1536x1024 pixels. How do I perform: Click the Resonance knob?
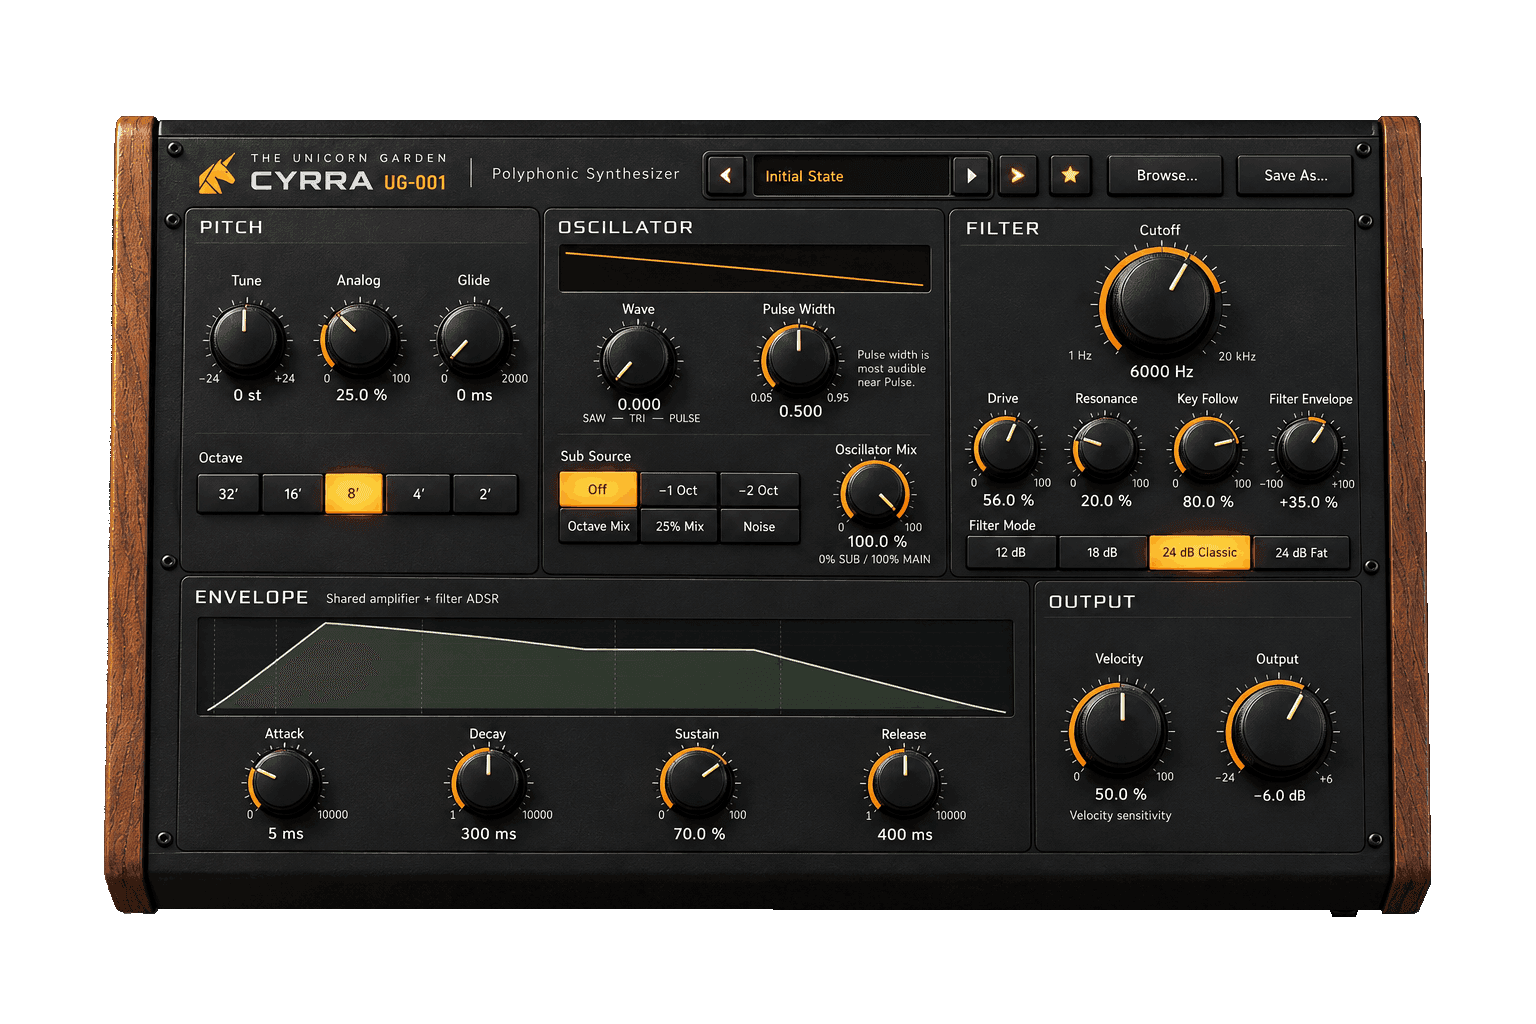(1105, 447)
